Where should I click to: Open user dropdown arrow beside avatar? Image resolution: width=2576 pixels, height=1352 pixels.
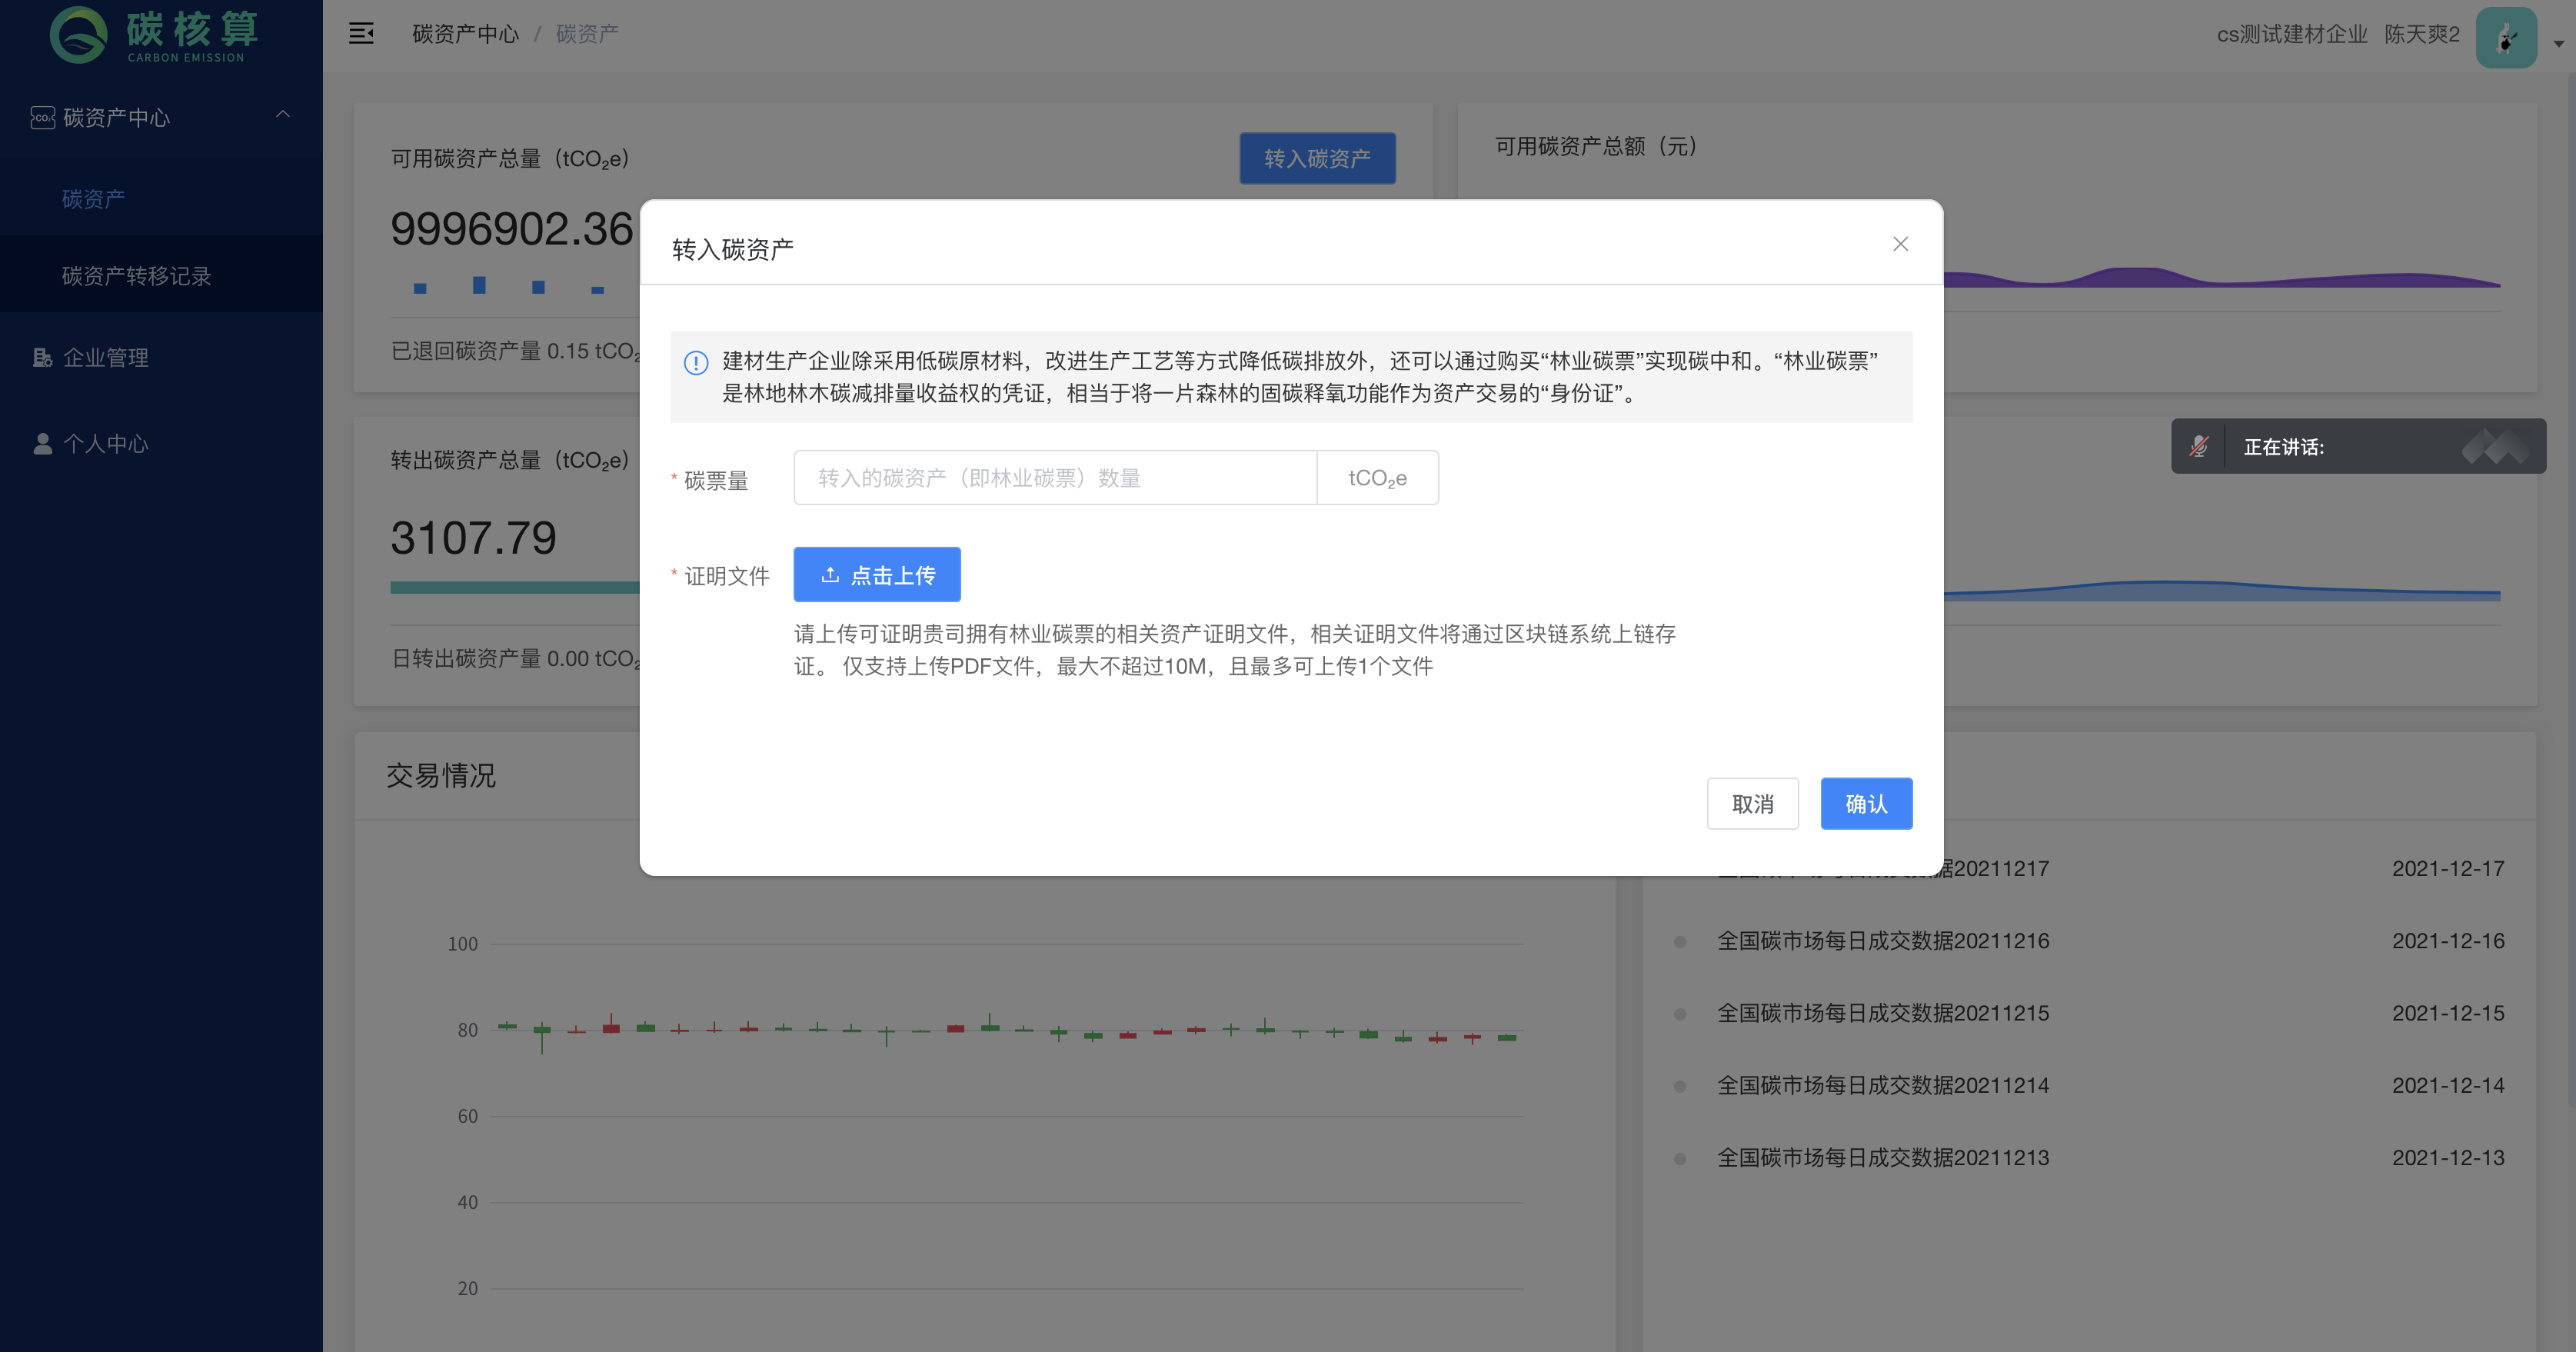pyautogui.click(x=2558, y=44)
